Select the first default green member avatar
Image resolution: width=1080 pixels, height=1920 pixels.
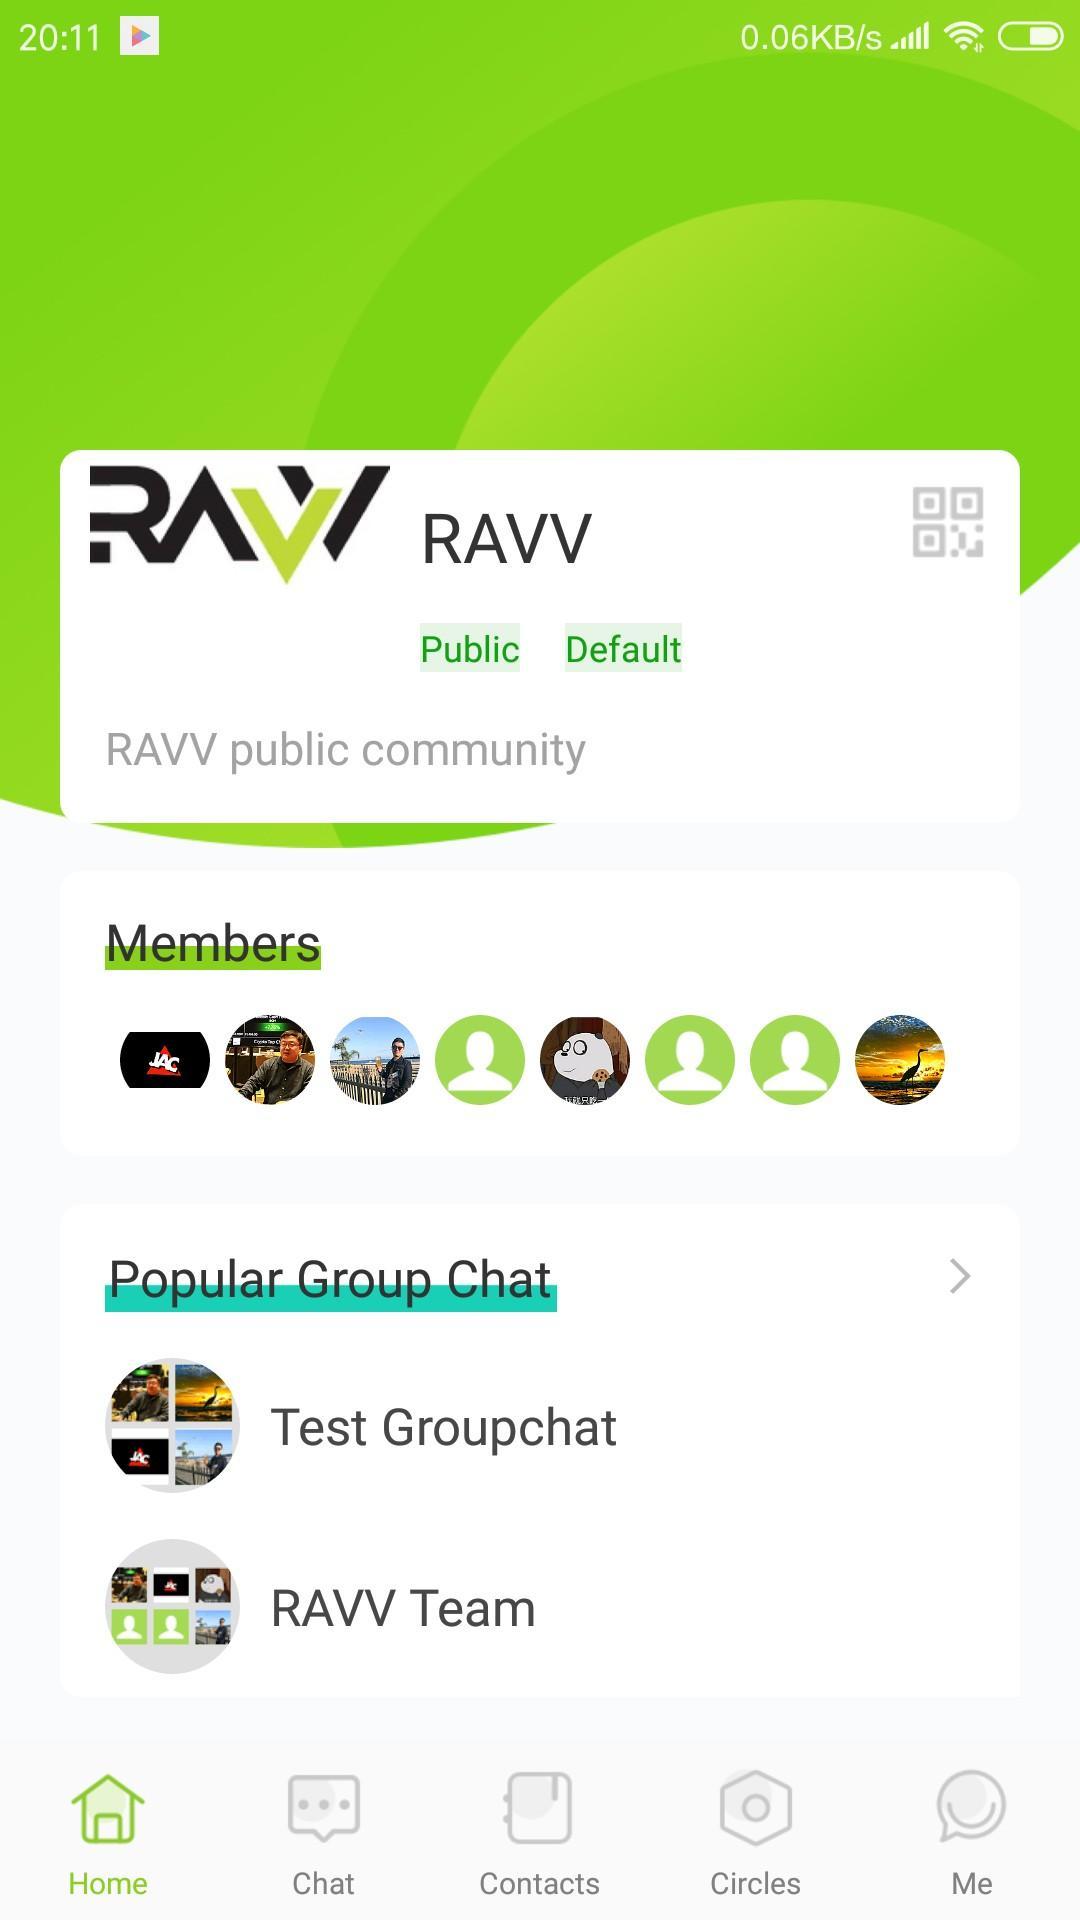[x=480, y=1060]
